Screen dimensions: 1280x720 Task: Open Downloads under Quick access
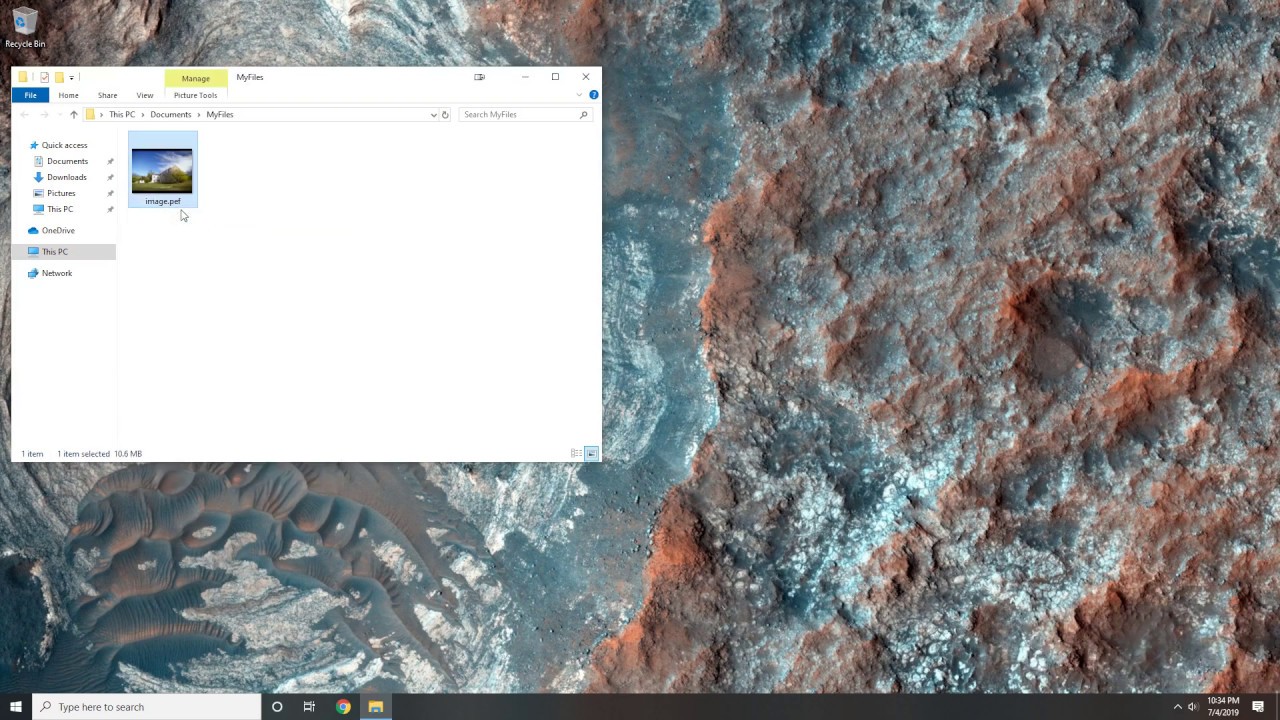66,177
